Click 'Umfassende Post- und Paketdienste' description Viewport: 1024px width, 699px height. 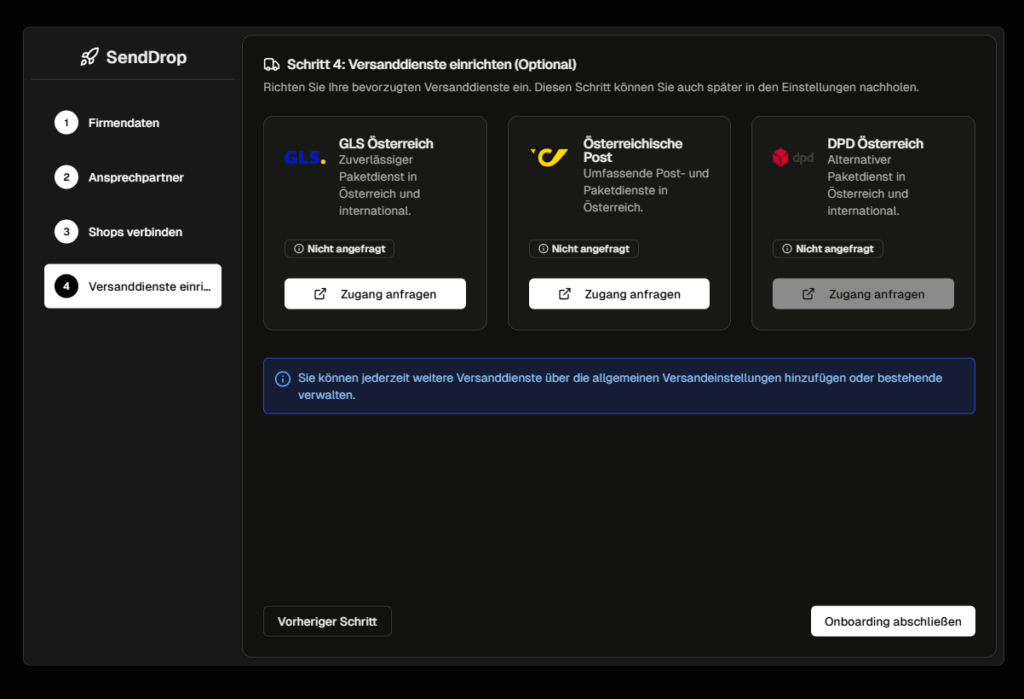(x=646, y=190)
